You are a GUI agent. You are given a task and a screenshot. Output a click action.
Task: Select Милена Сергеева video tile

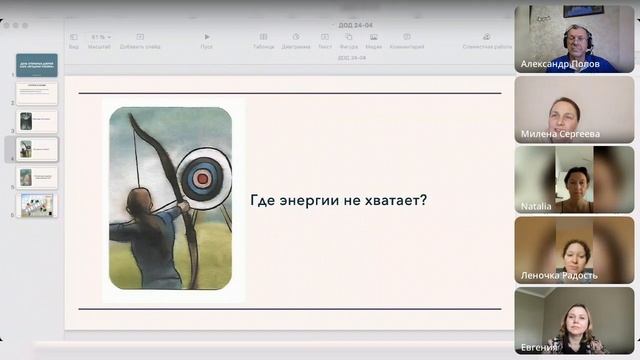(x=574, y=110)
